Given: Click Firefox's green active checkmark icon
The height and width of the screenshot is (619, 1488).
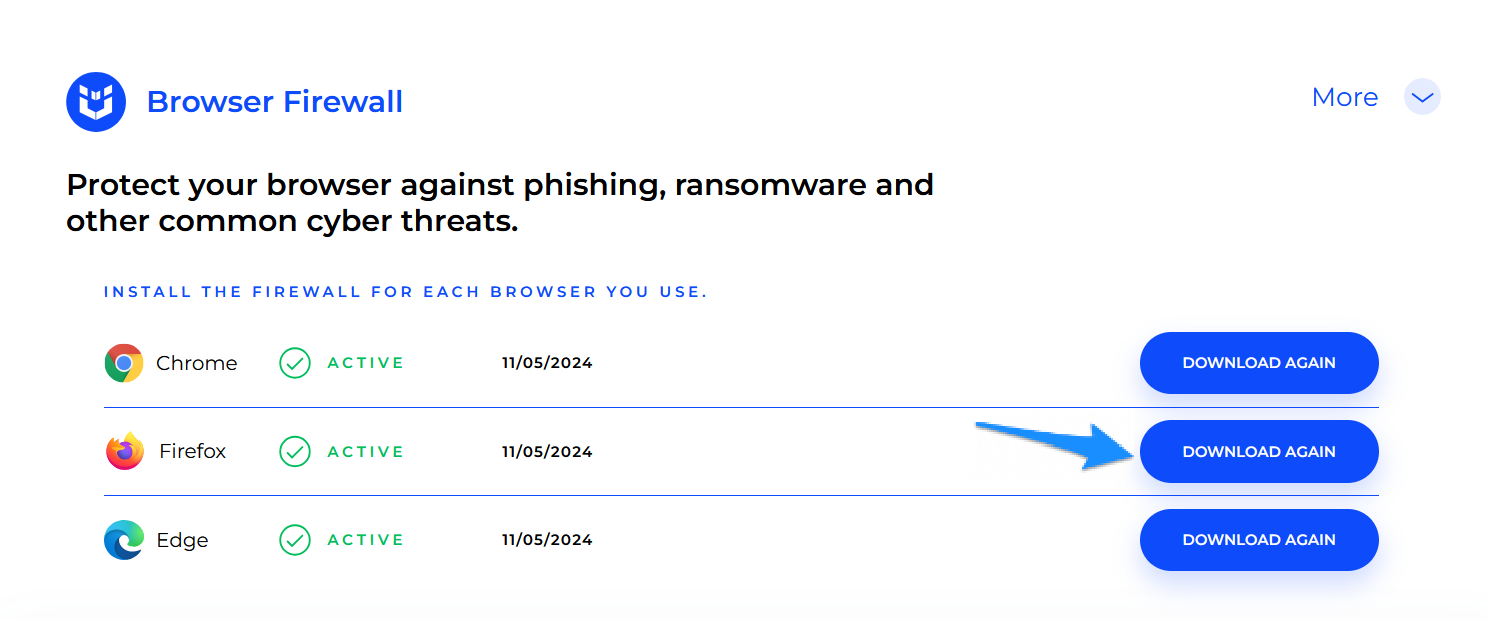Looking at the screenshot, I should pos(295,452).
